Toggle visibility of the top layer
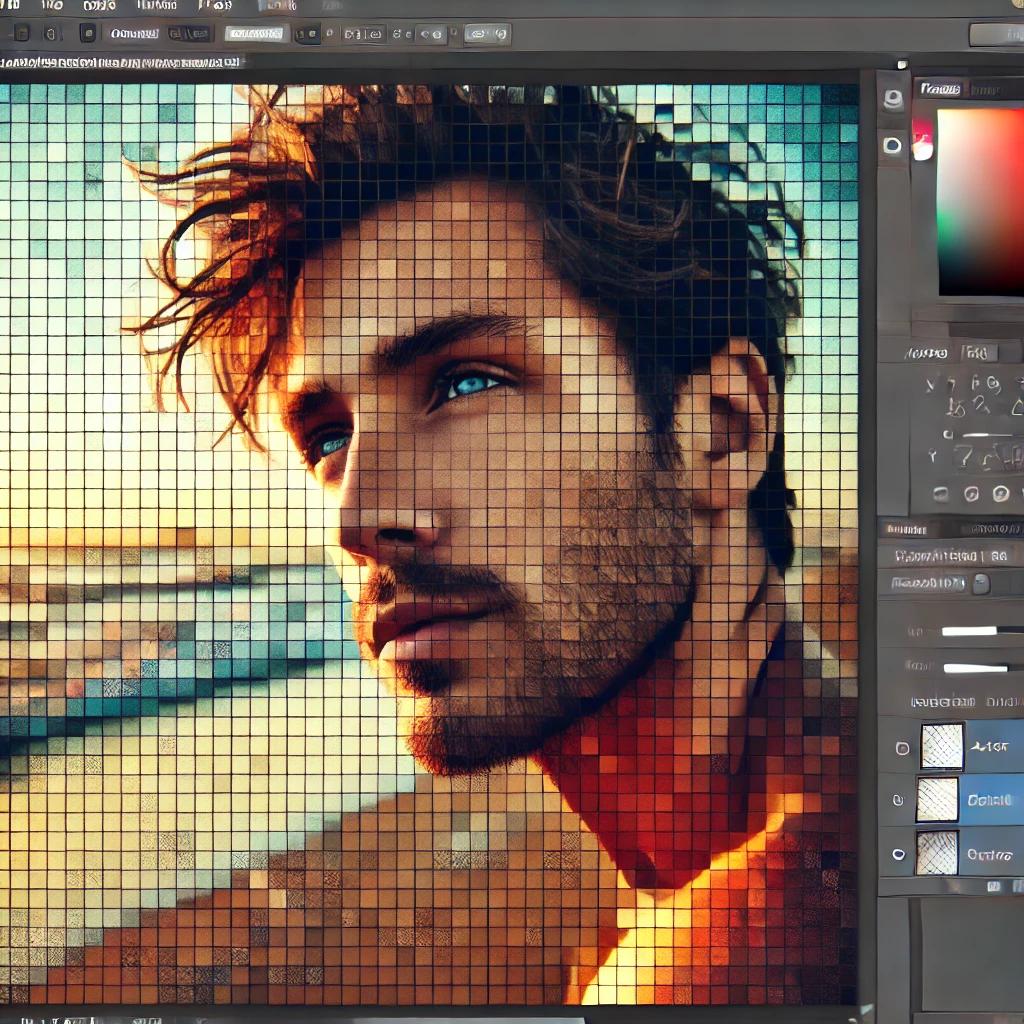 [902, 748]
